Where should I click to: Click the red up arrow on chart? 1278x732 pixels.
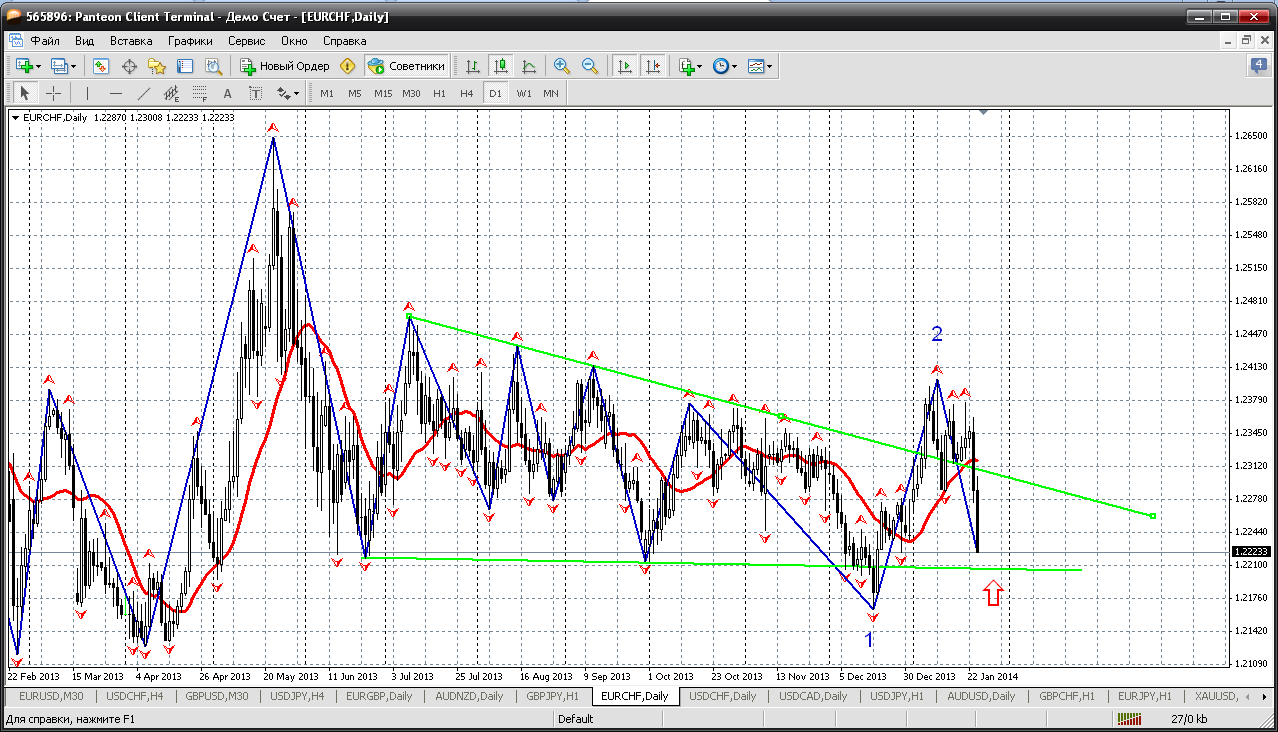tap(992, 594)
